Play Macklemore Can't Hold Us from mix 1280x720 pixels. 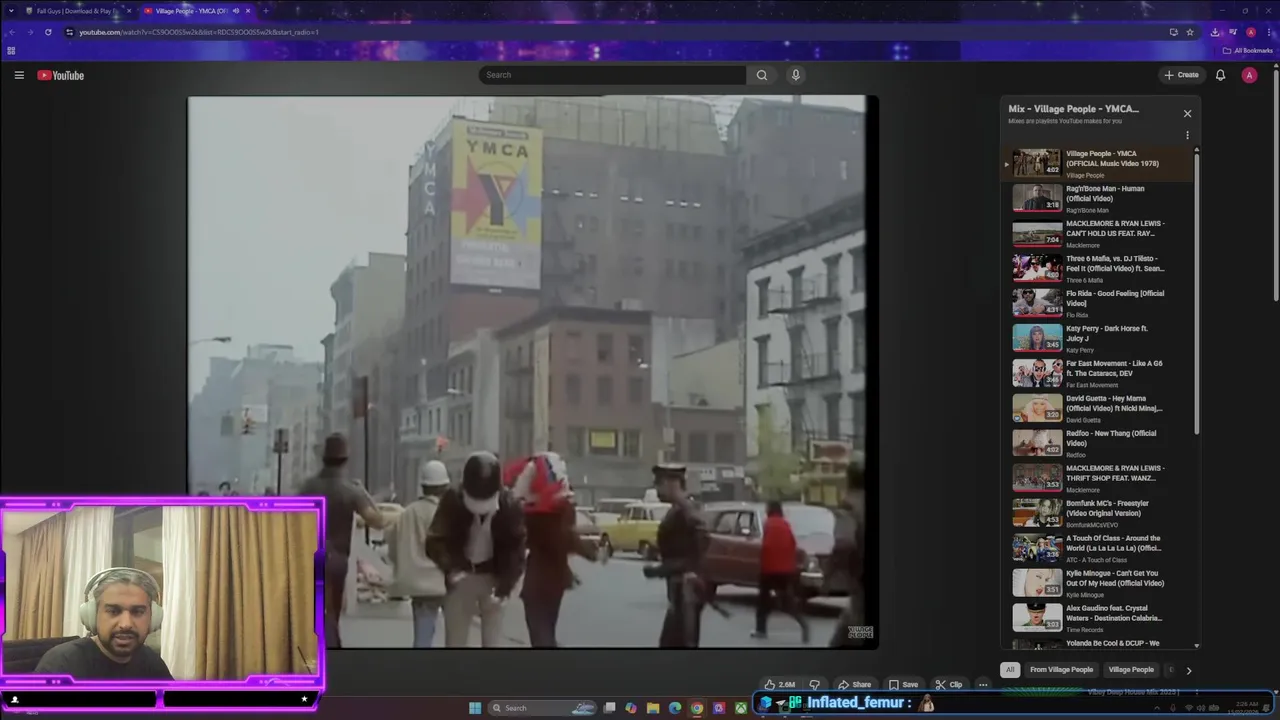pos(1097,233)
